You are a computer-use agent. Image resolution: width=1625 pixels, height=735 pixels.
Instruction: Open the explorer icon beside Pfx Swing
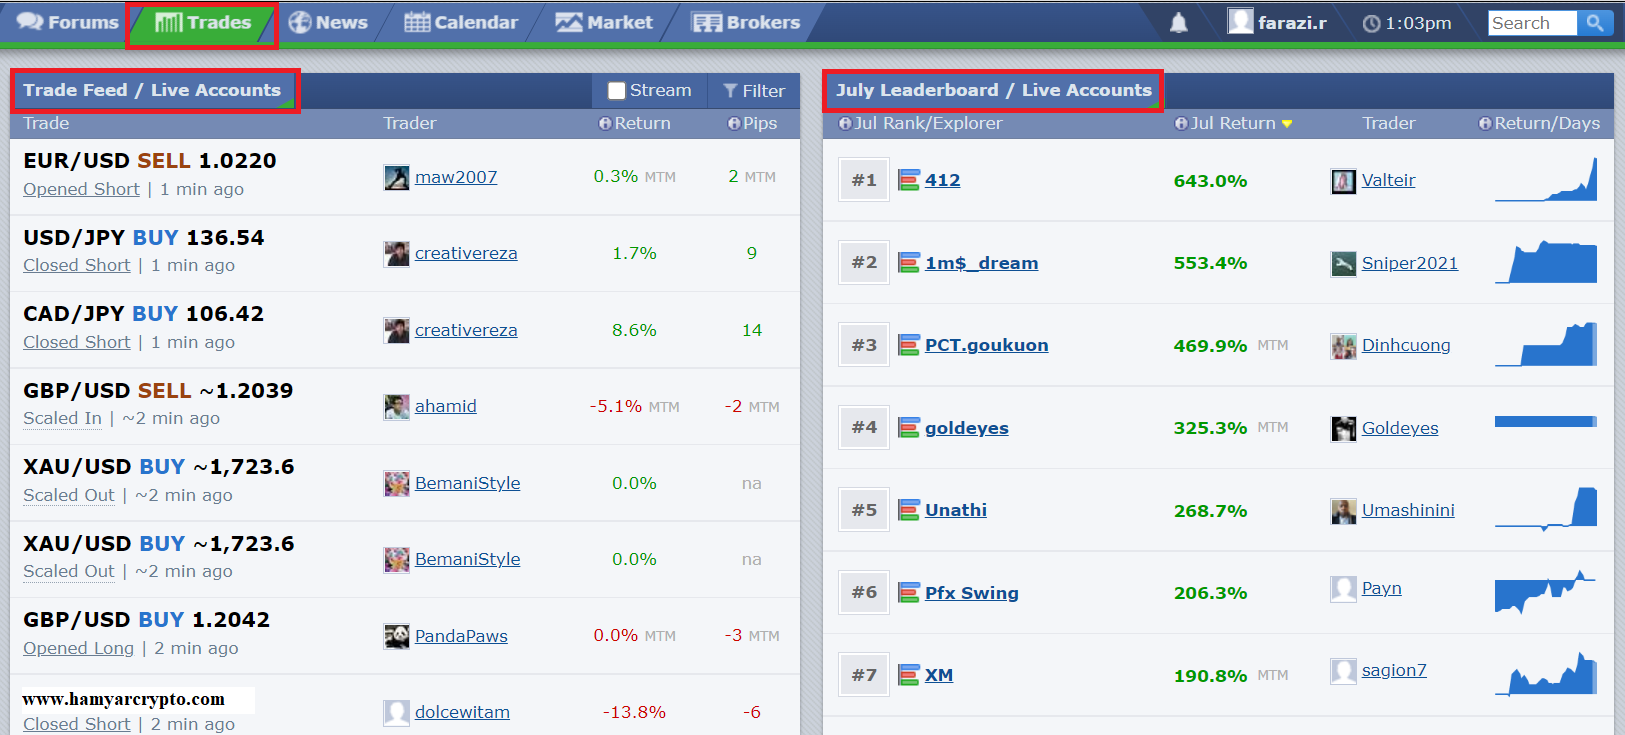tap(908, 593)
